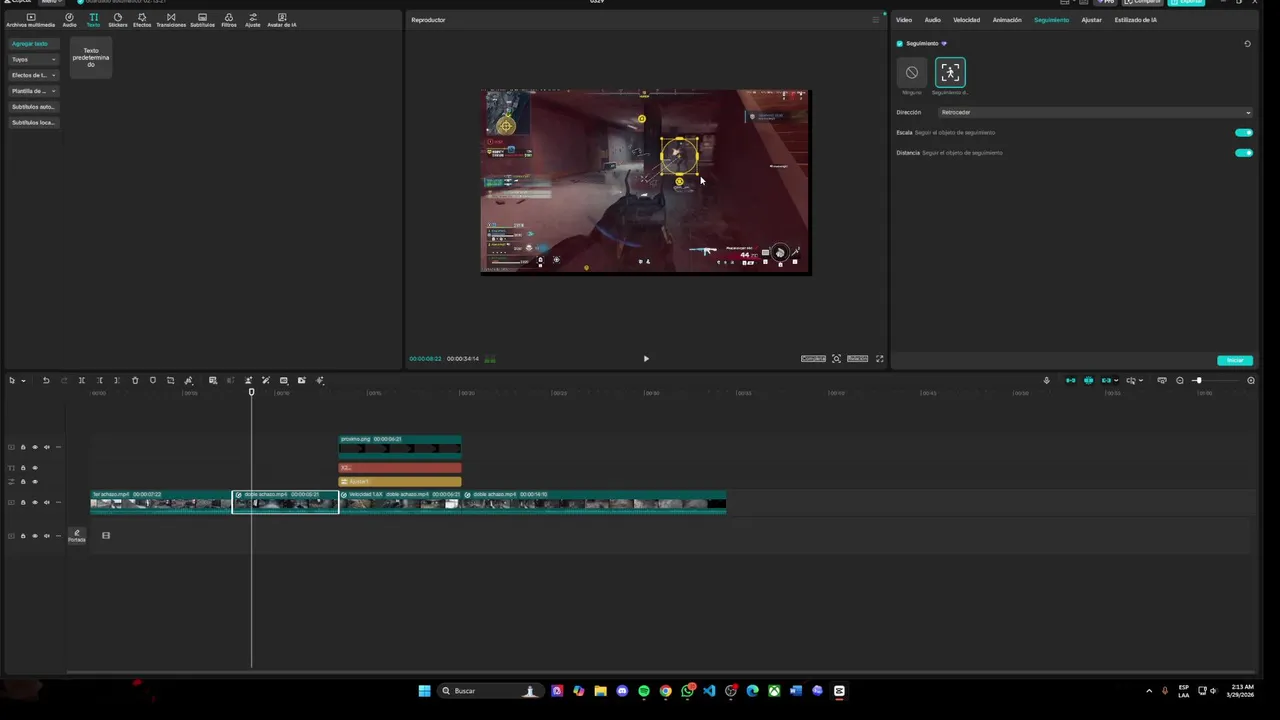
Task: Switch to the Ajustar tab
Action: point(1091,20)
